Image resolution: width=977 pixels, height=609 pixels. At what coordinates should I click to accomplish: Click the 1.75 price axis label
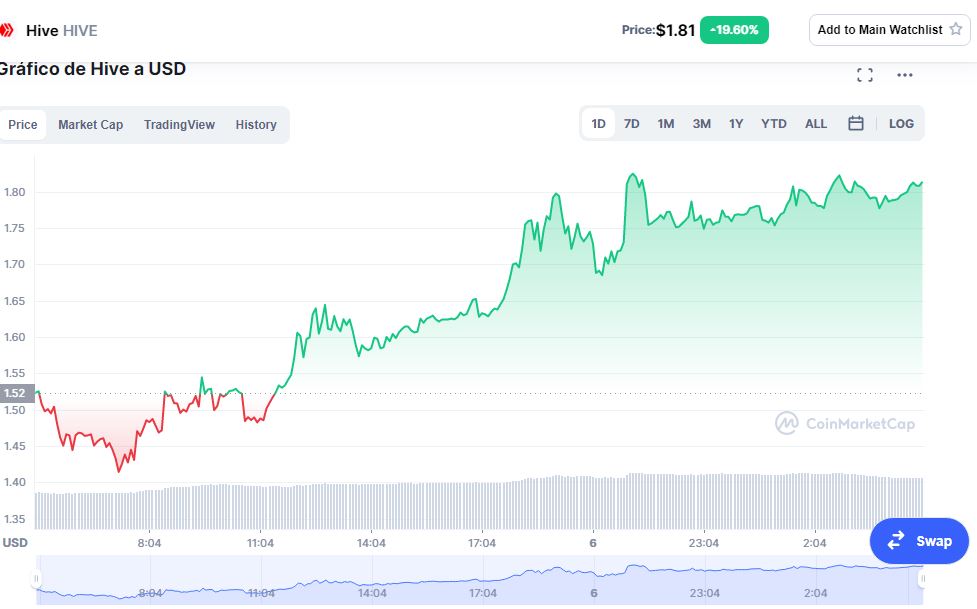[14, 228]
